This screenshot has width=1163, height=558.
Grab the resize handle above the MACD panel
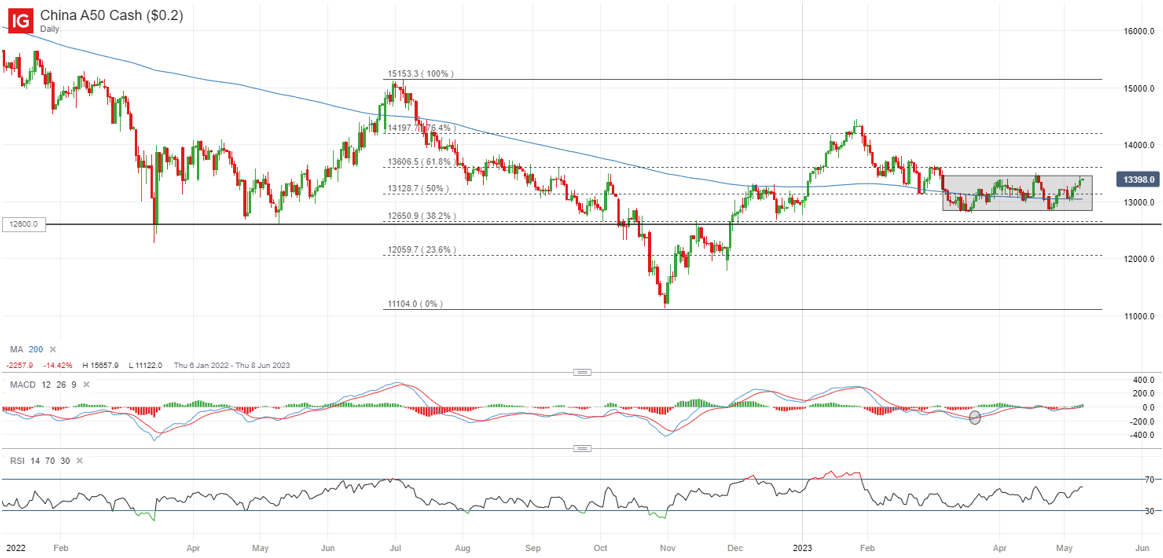click(582, 372)
